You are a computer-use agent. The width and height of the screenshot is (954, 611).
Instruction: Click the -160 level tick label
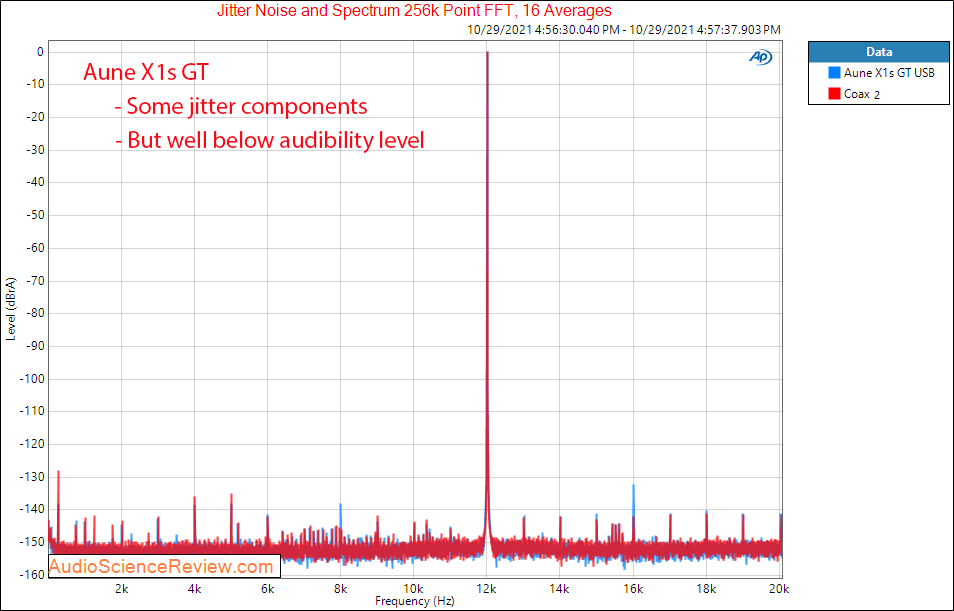tap(32, 574)
